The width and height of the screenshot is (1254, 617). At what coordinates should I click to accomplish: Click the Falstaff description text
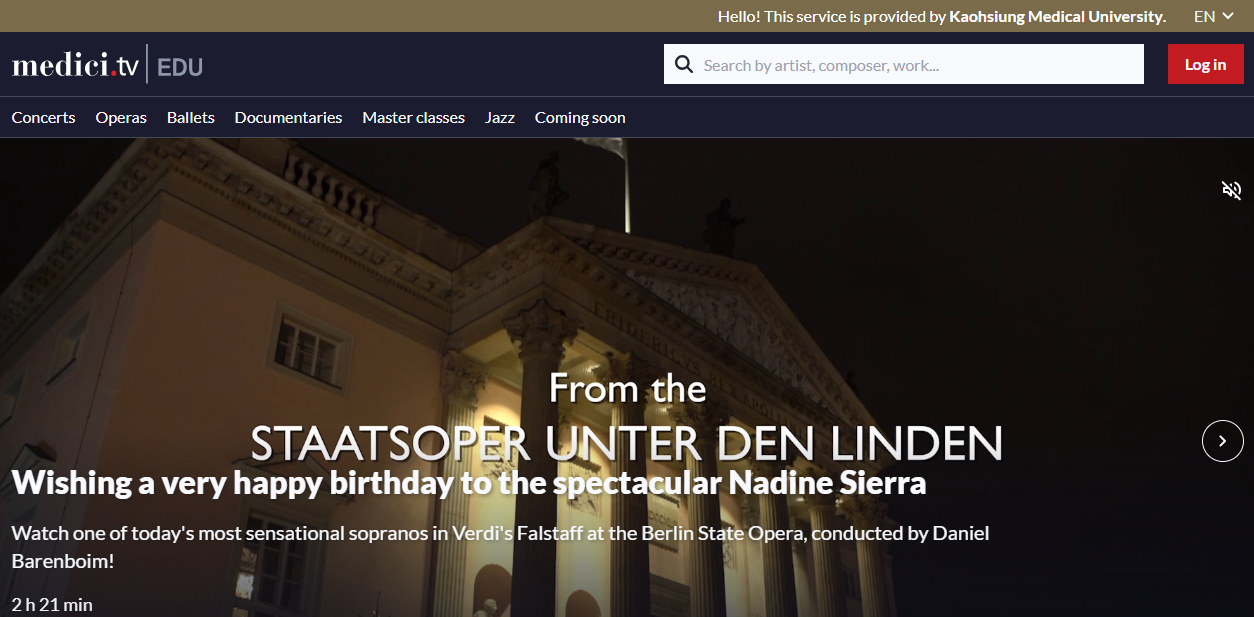point(500,547)
